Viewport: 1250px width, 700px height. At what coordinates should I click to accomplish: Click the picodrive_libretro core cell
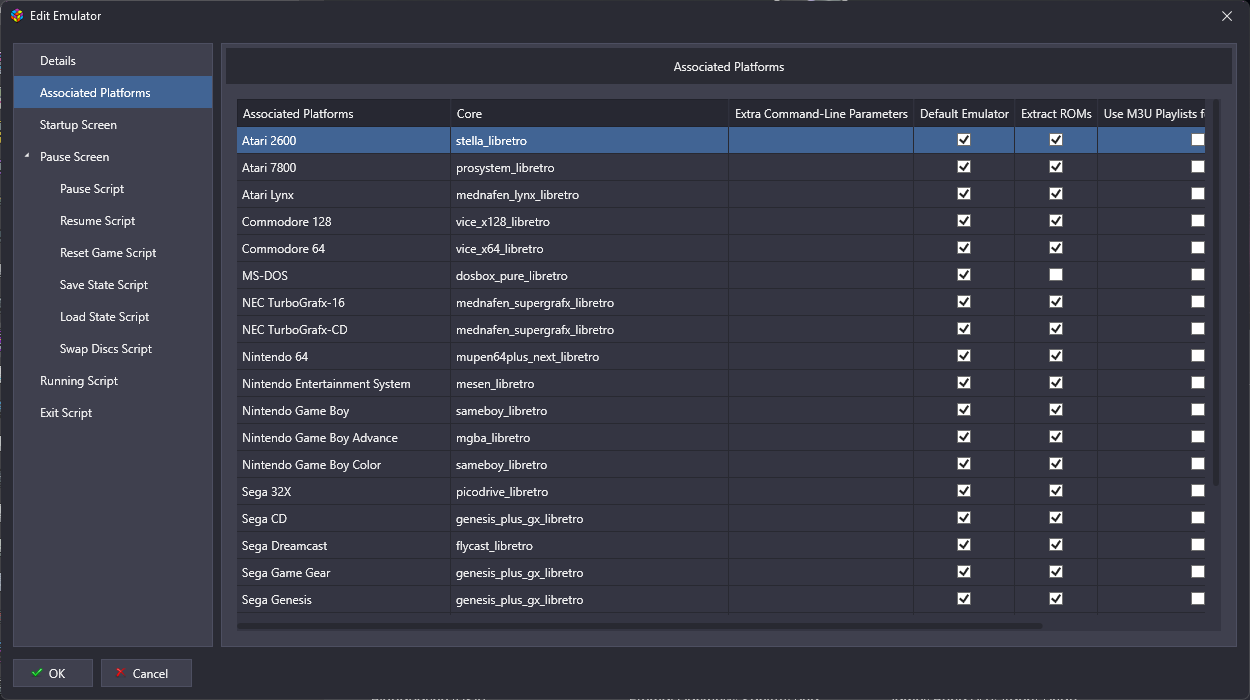[589, 491]
